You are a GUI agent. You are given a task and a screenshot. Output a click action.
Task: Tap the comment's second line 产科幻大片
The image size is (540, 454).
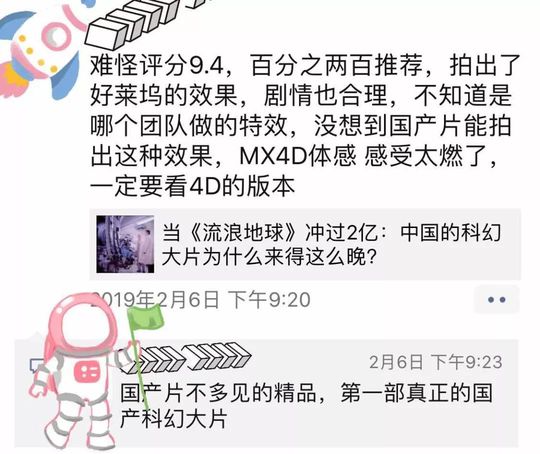point(173,419)
